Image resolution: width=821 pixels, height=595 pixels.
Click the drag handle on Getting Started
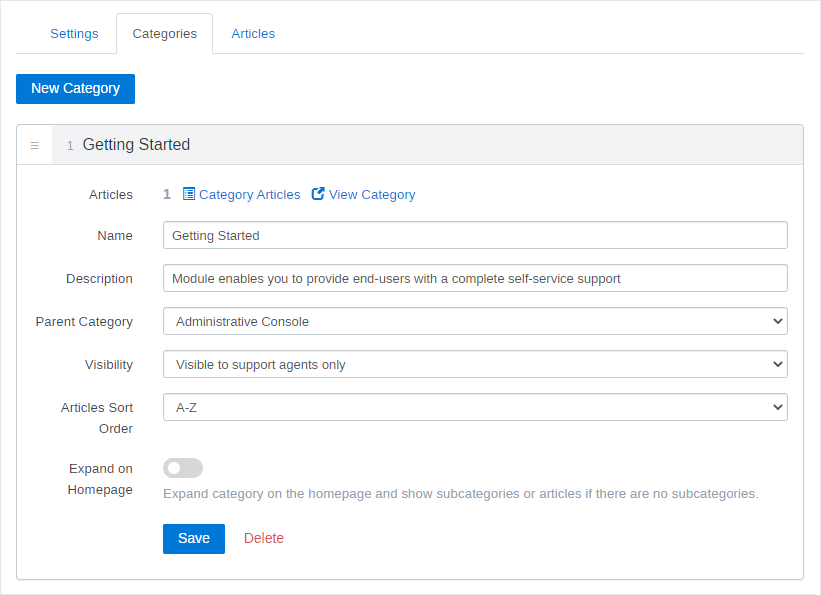point(34,144)
